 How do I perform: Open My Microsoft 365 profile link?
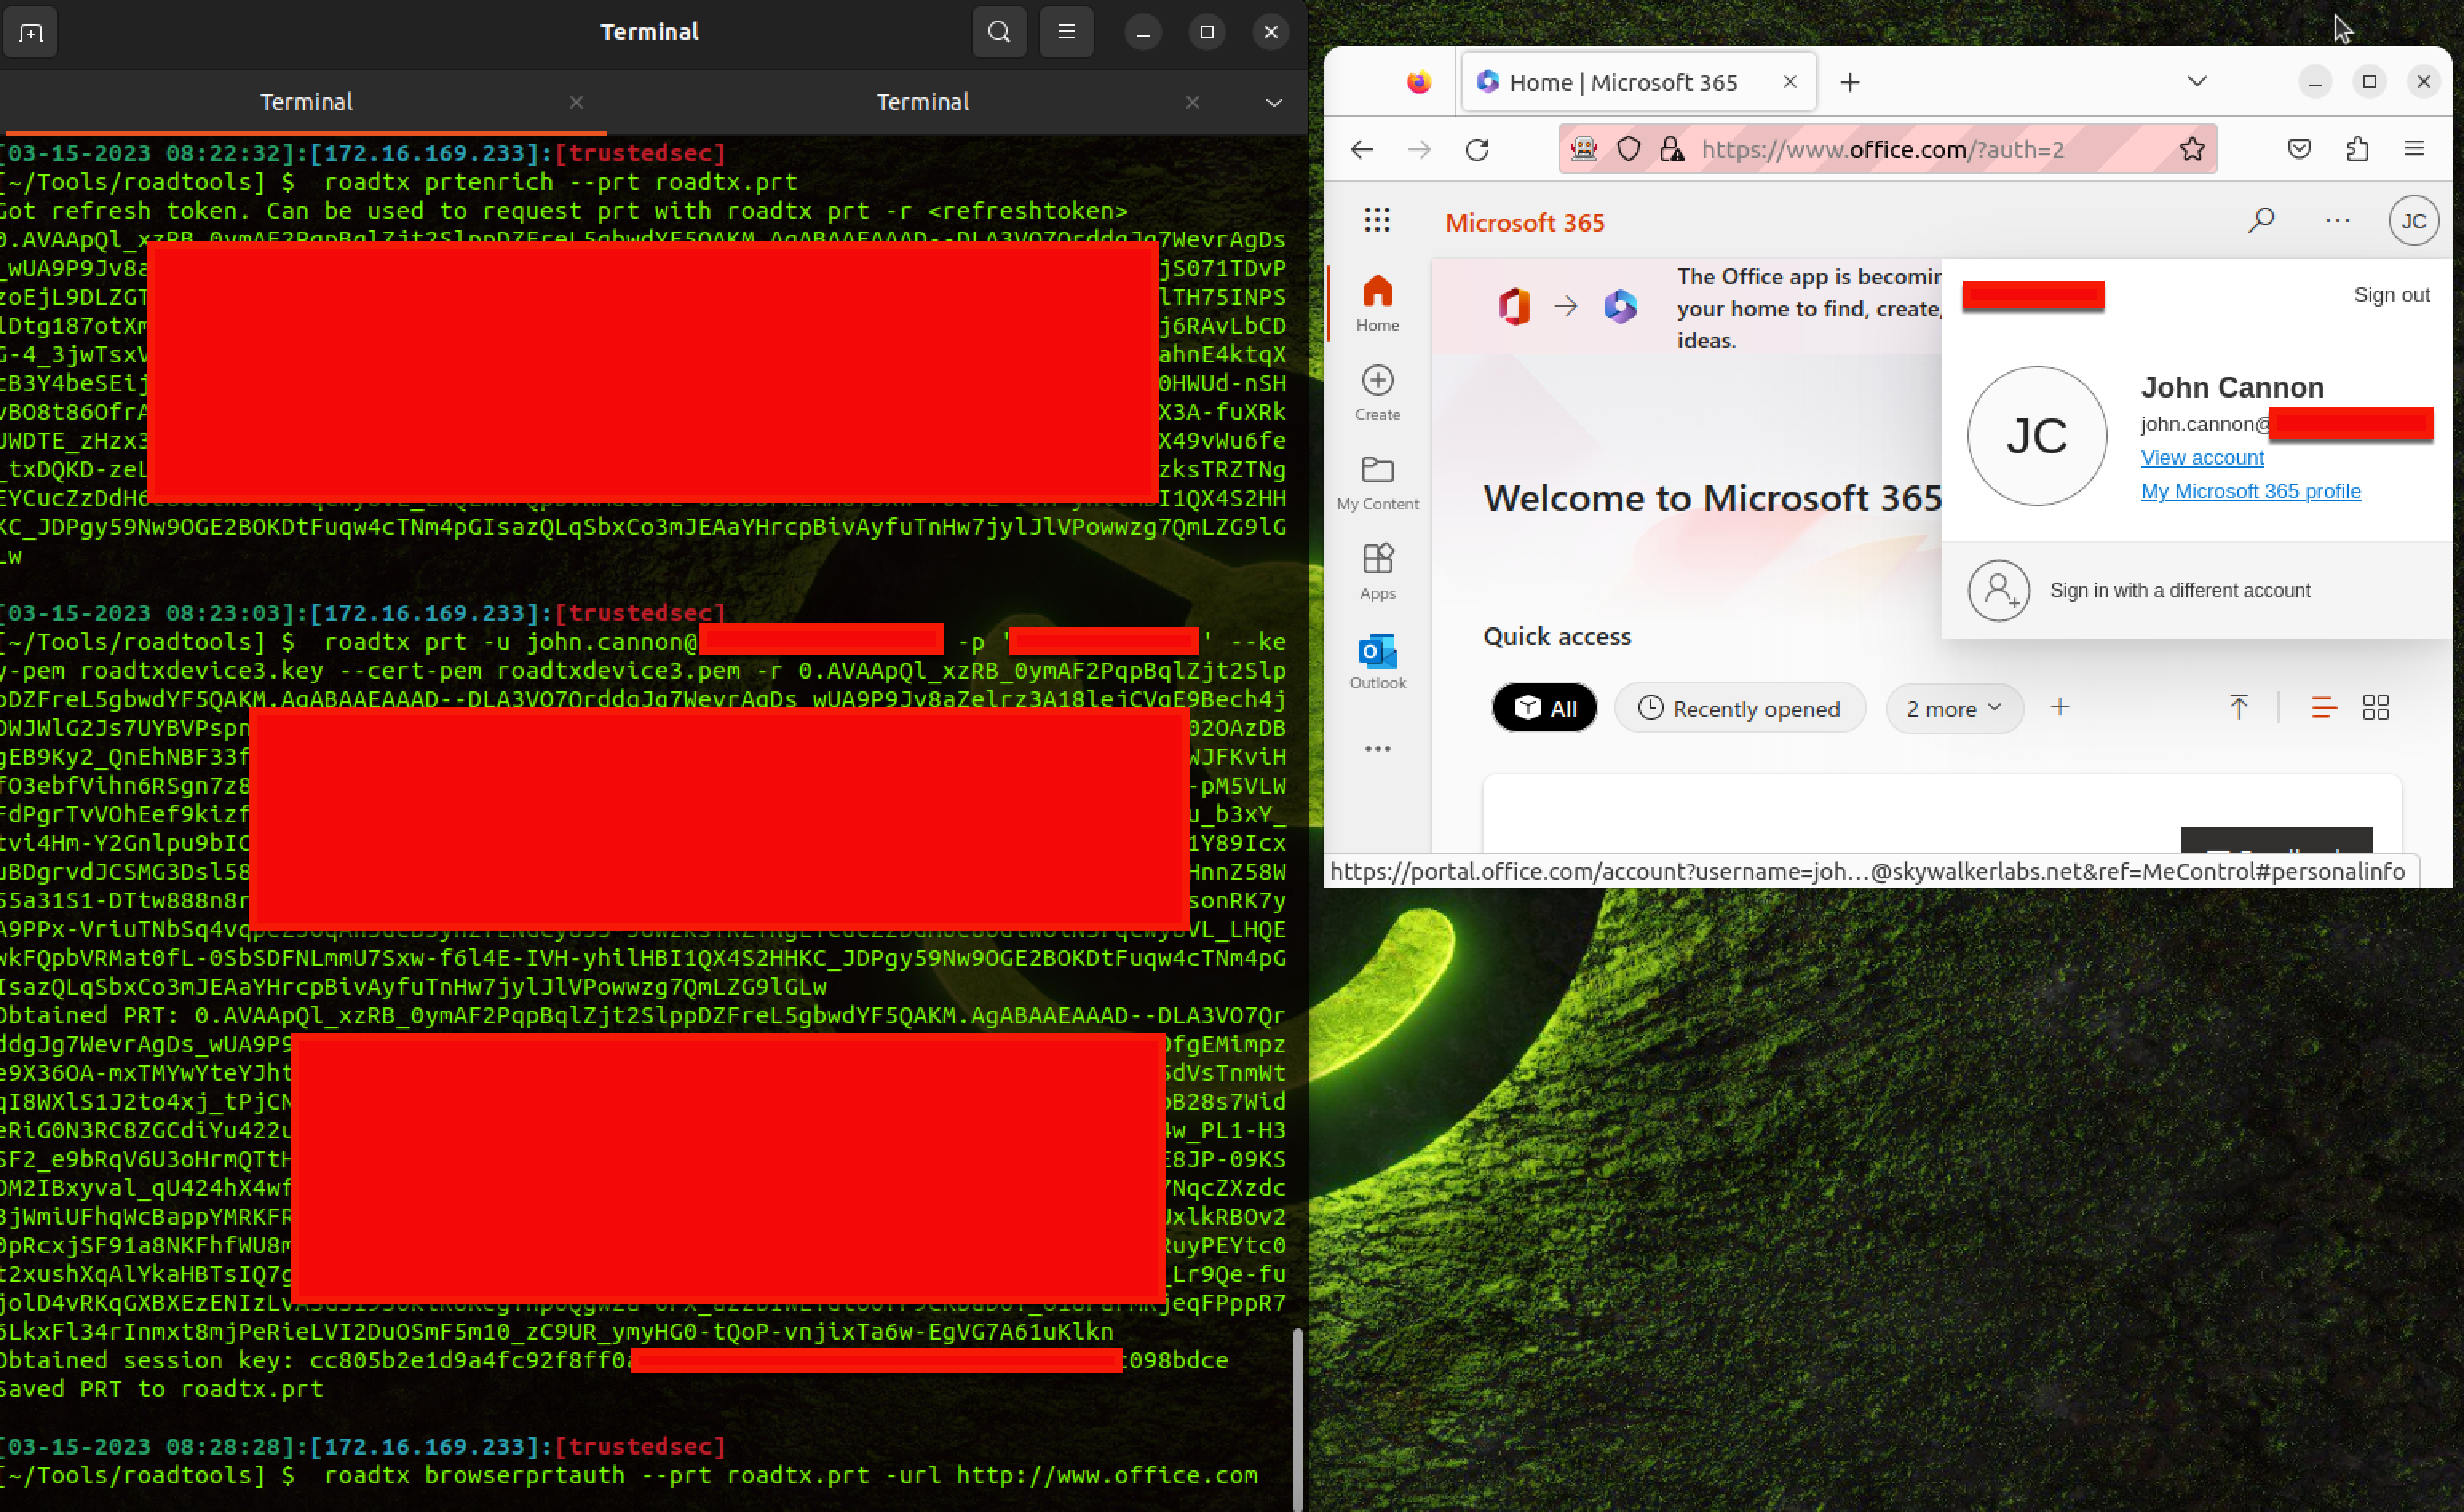tap(2250, 491)
